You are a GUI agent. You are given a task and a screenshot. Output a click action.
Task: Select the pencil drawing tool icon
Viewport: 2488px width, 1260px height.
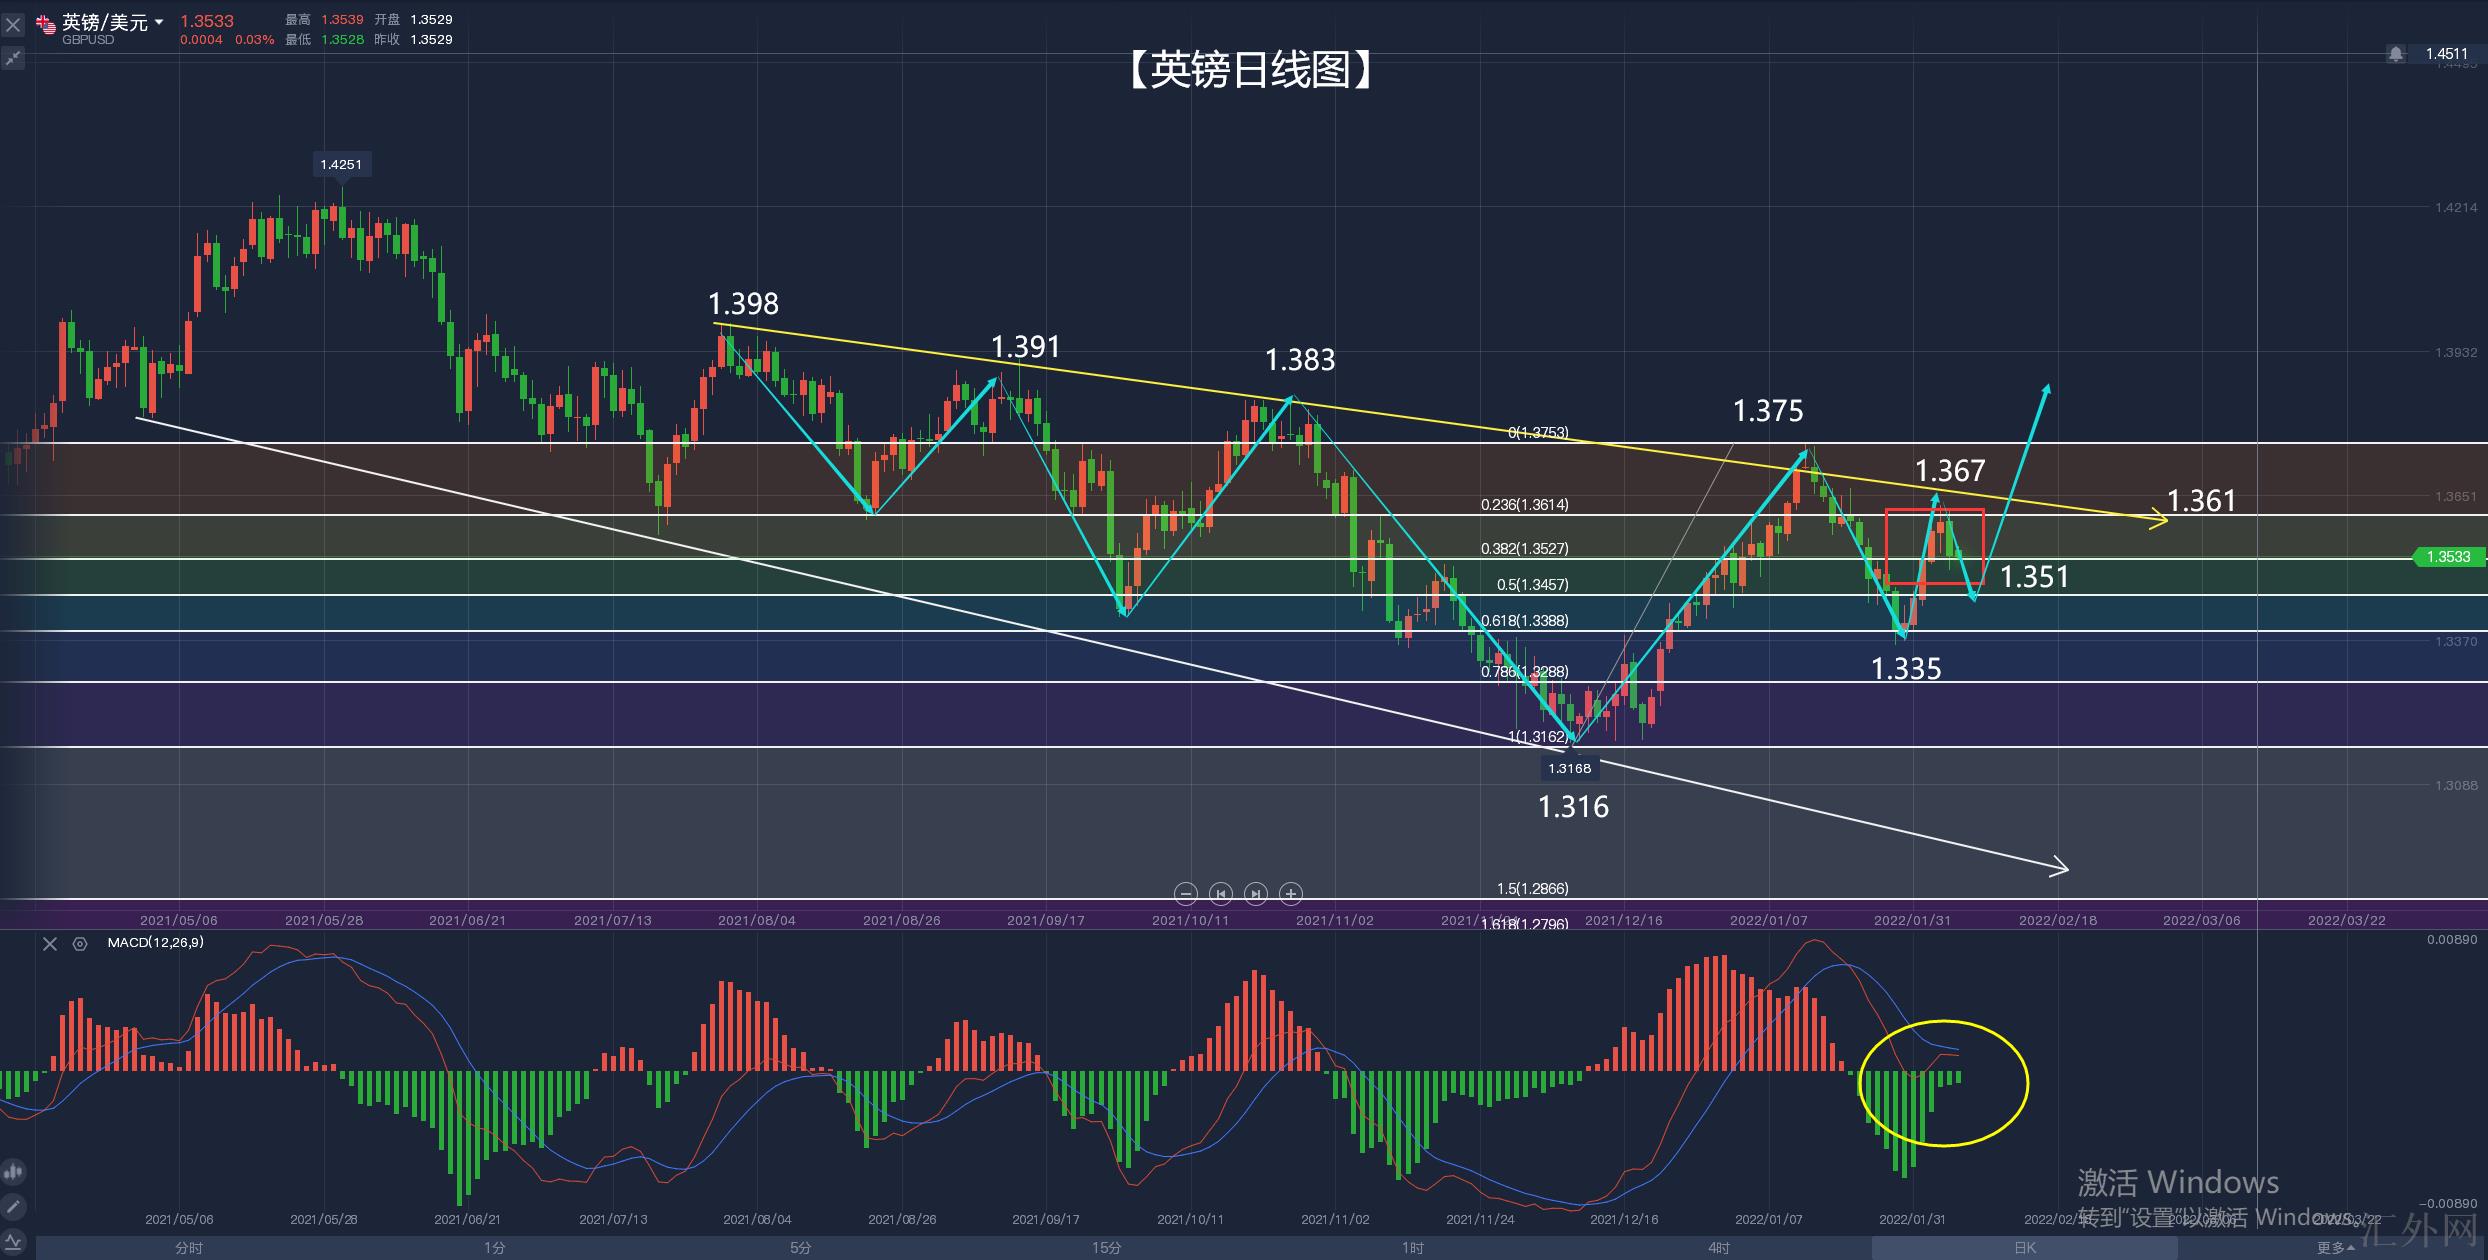point(13,1207)
